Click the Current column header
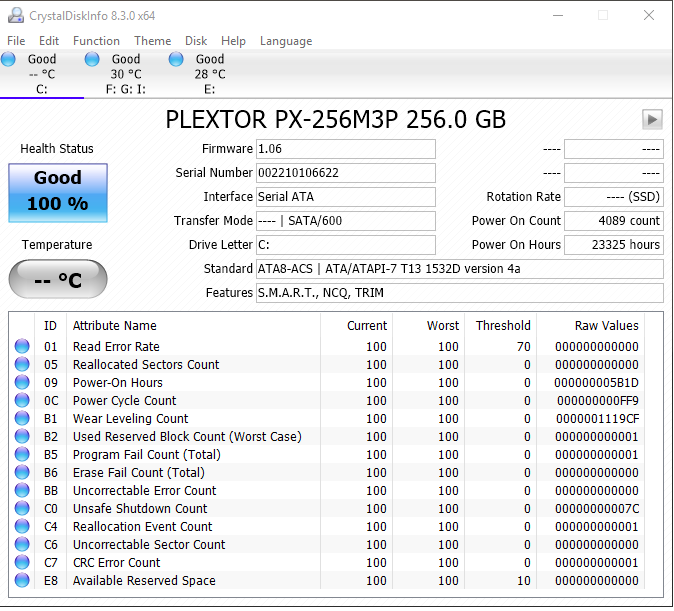The image size is (674, 611). tap(356, 325)
